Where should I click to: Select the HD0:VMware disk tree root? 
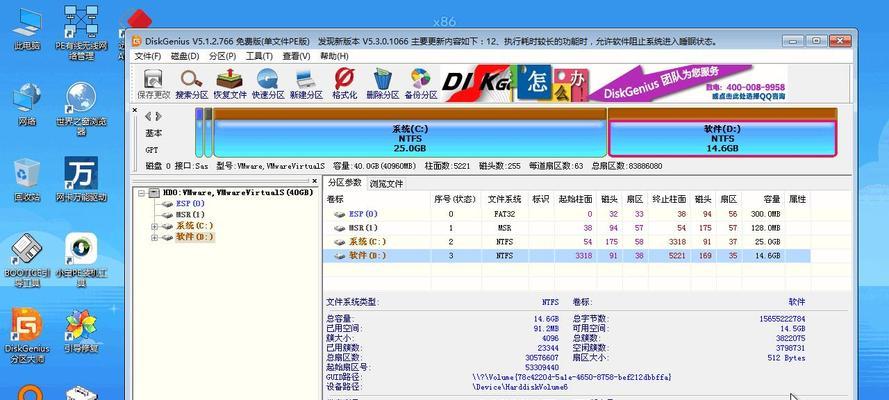coord(238,193)
